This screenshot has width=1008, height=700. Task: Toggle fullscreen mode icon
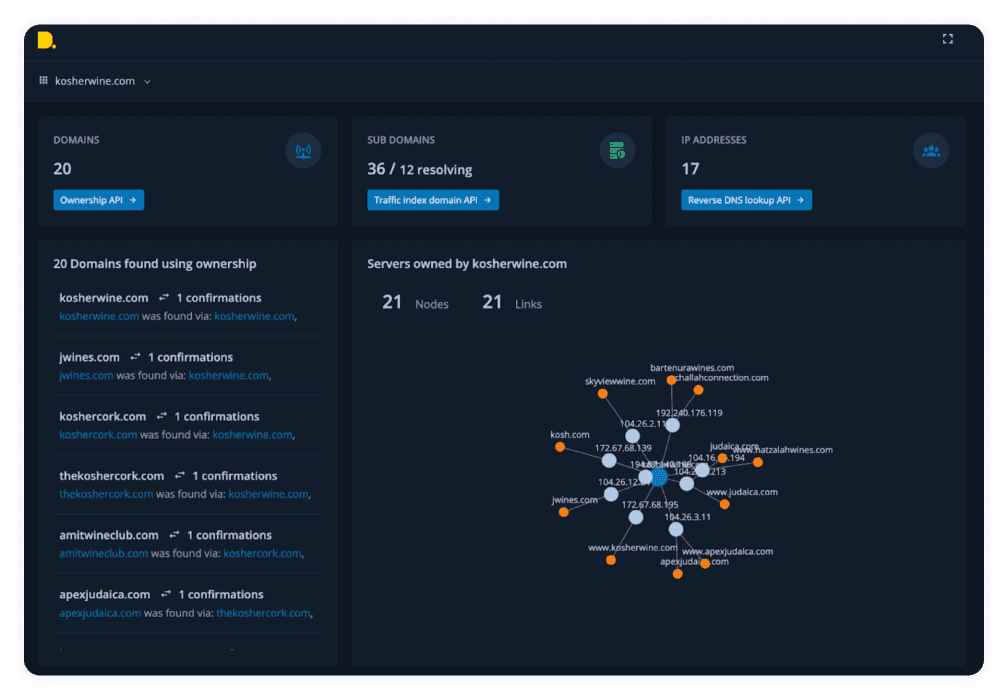click(948, 39)
